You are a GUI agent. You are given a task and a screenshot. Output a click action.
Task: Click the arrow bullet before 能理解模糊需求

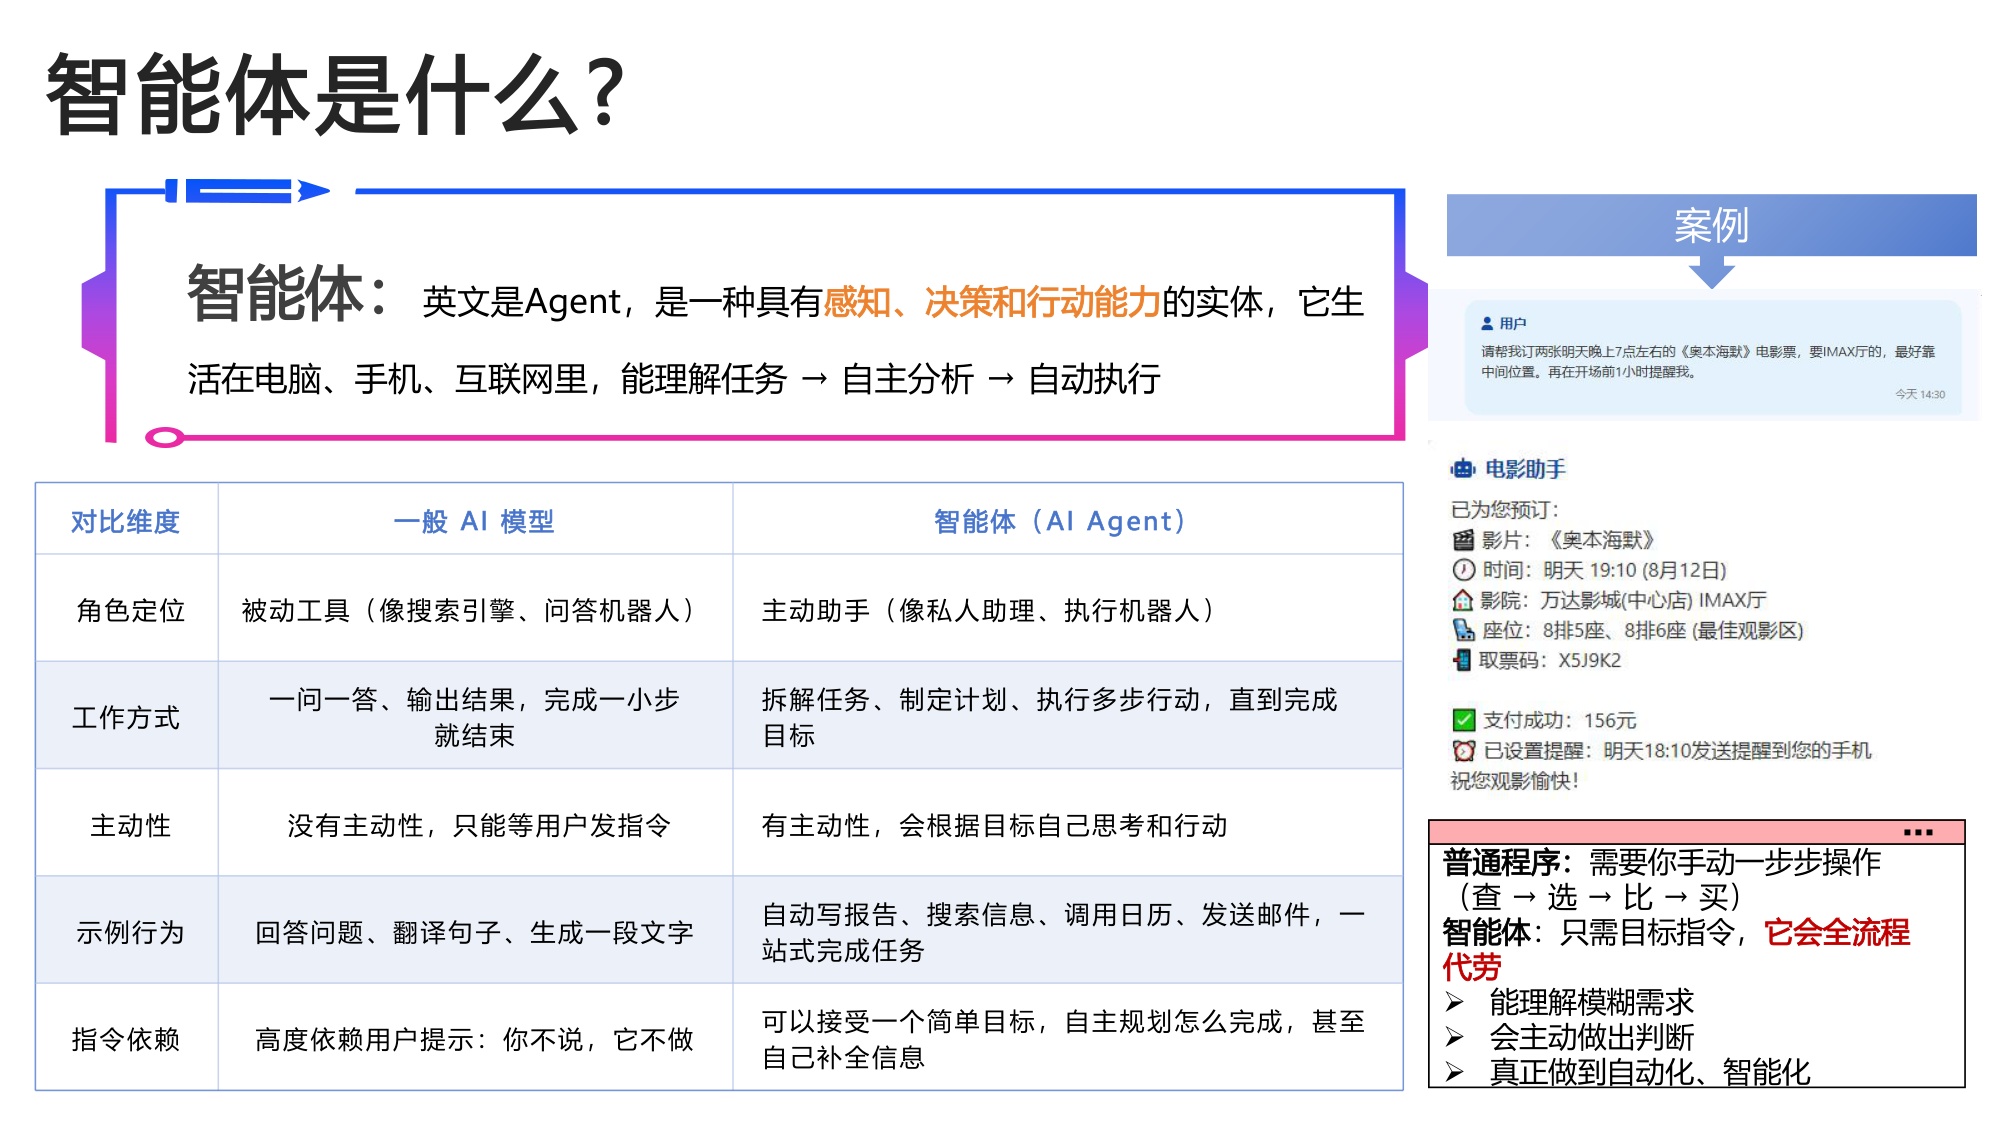(1454, 1002)
